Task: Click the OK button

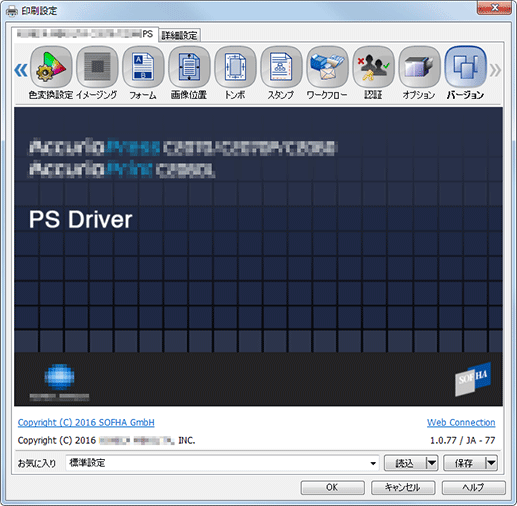Action: tap(332, 487)
